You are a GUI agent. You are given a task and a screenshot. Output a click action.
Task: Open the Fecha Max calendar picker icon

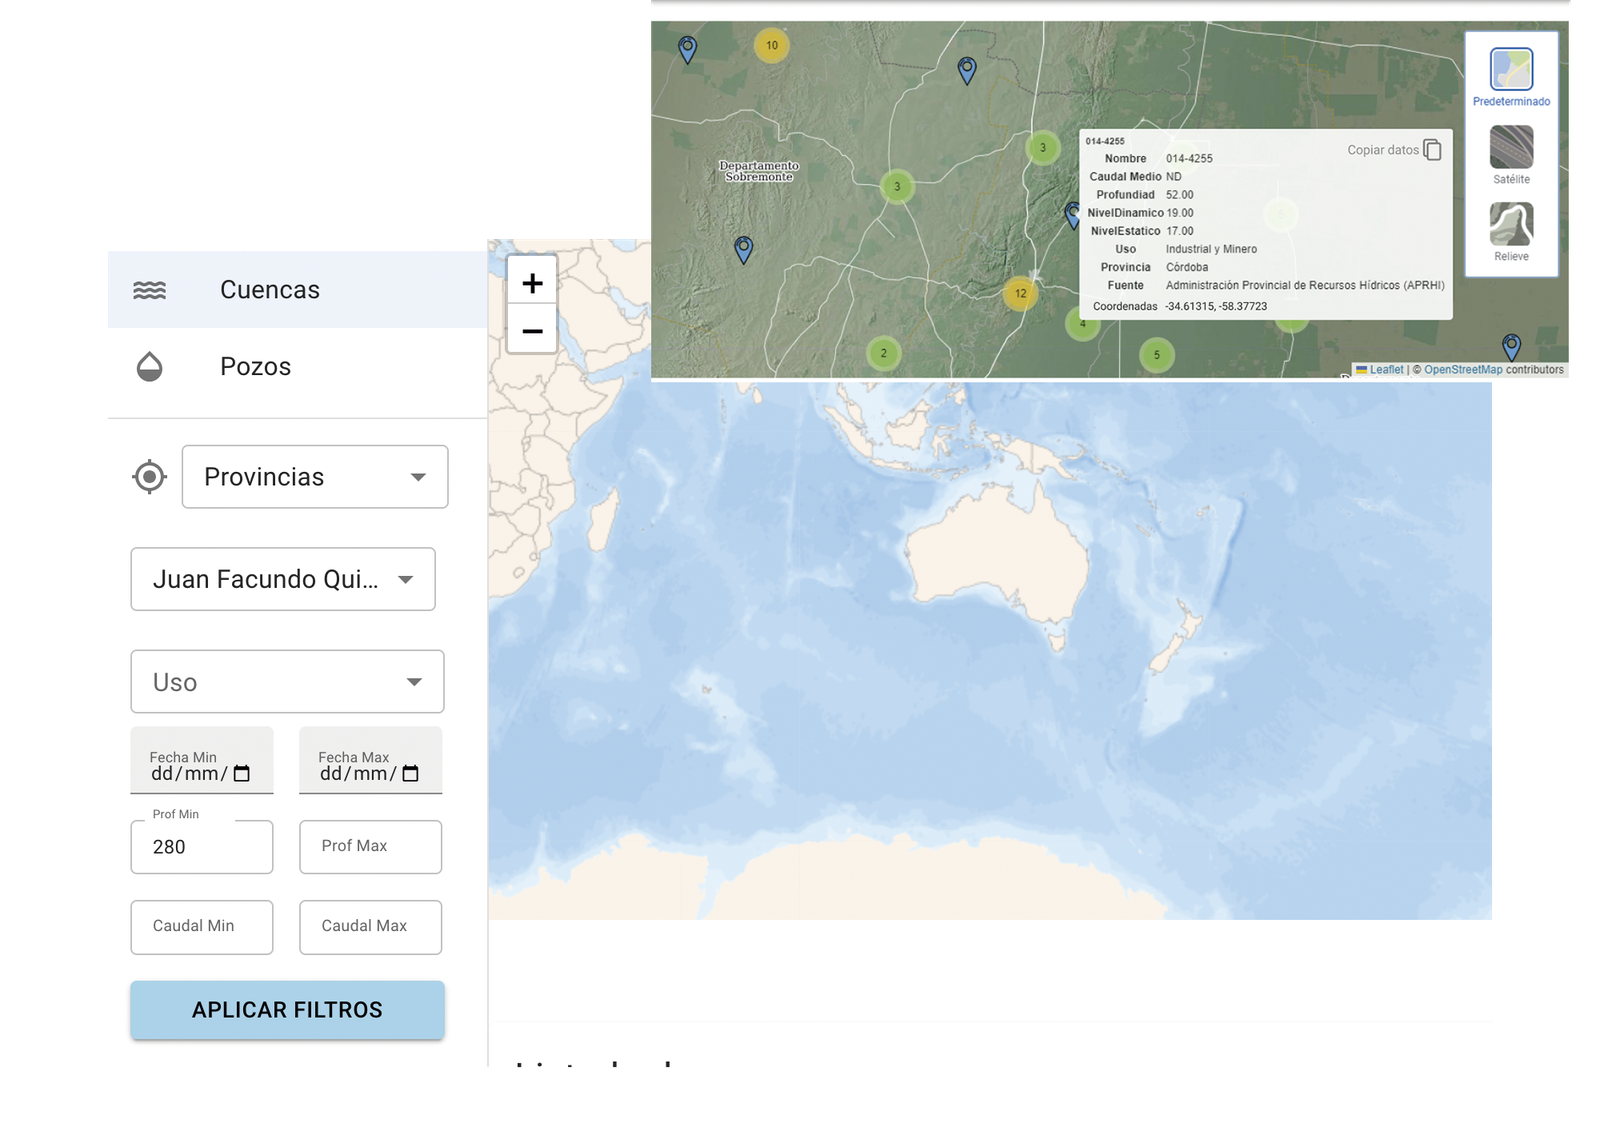[410, 773]
